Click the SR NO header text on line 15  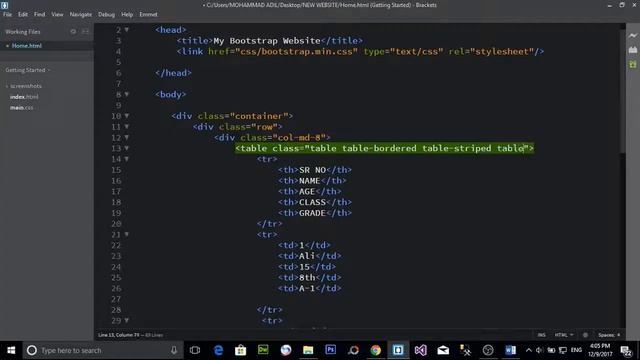[312, 170]
